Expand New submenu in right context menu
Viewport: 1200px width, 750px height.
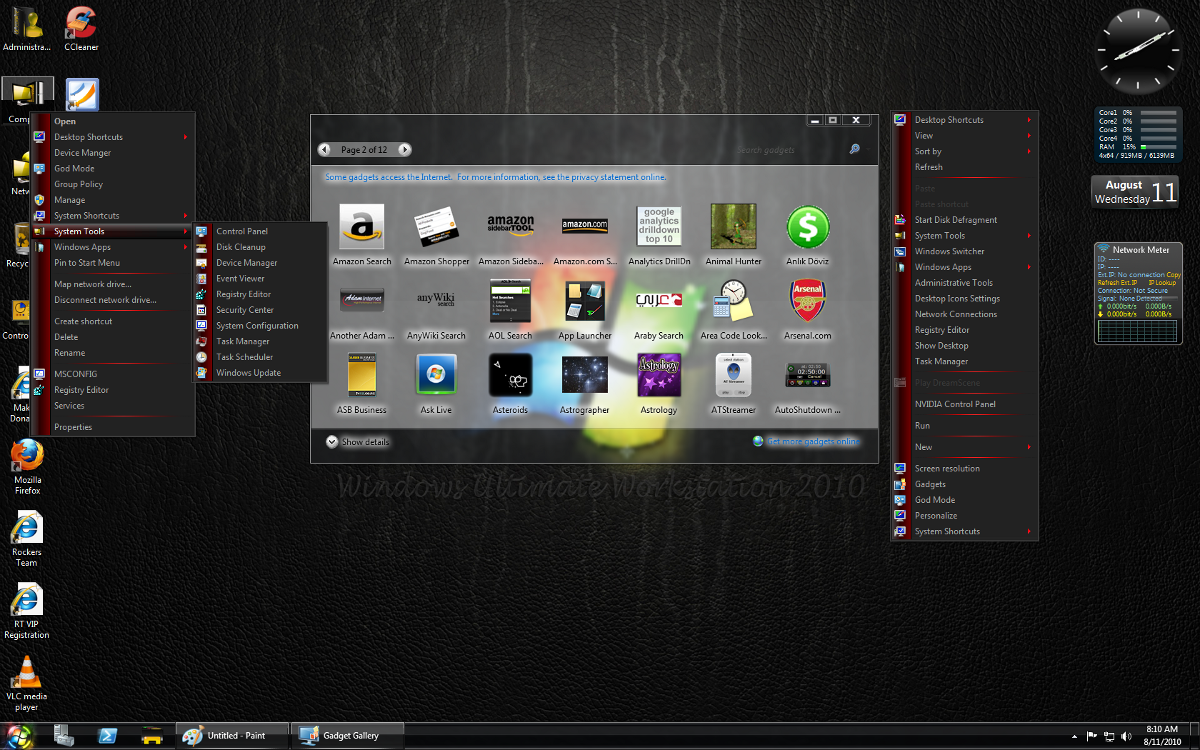(965, 447)
